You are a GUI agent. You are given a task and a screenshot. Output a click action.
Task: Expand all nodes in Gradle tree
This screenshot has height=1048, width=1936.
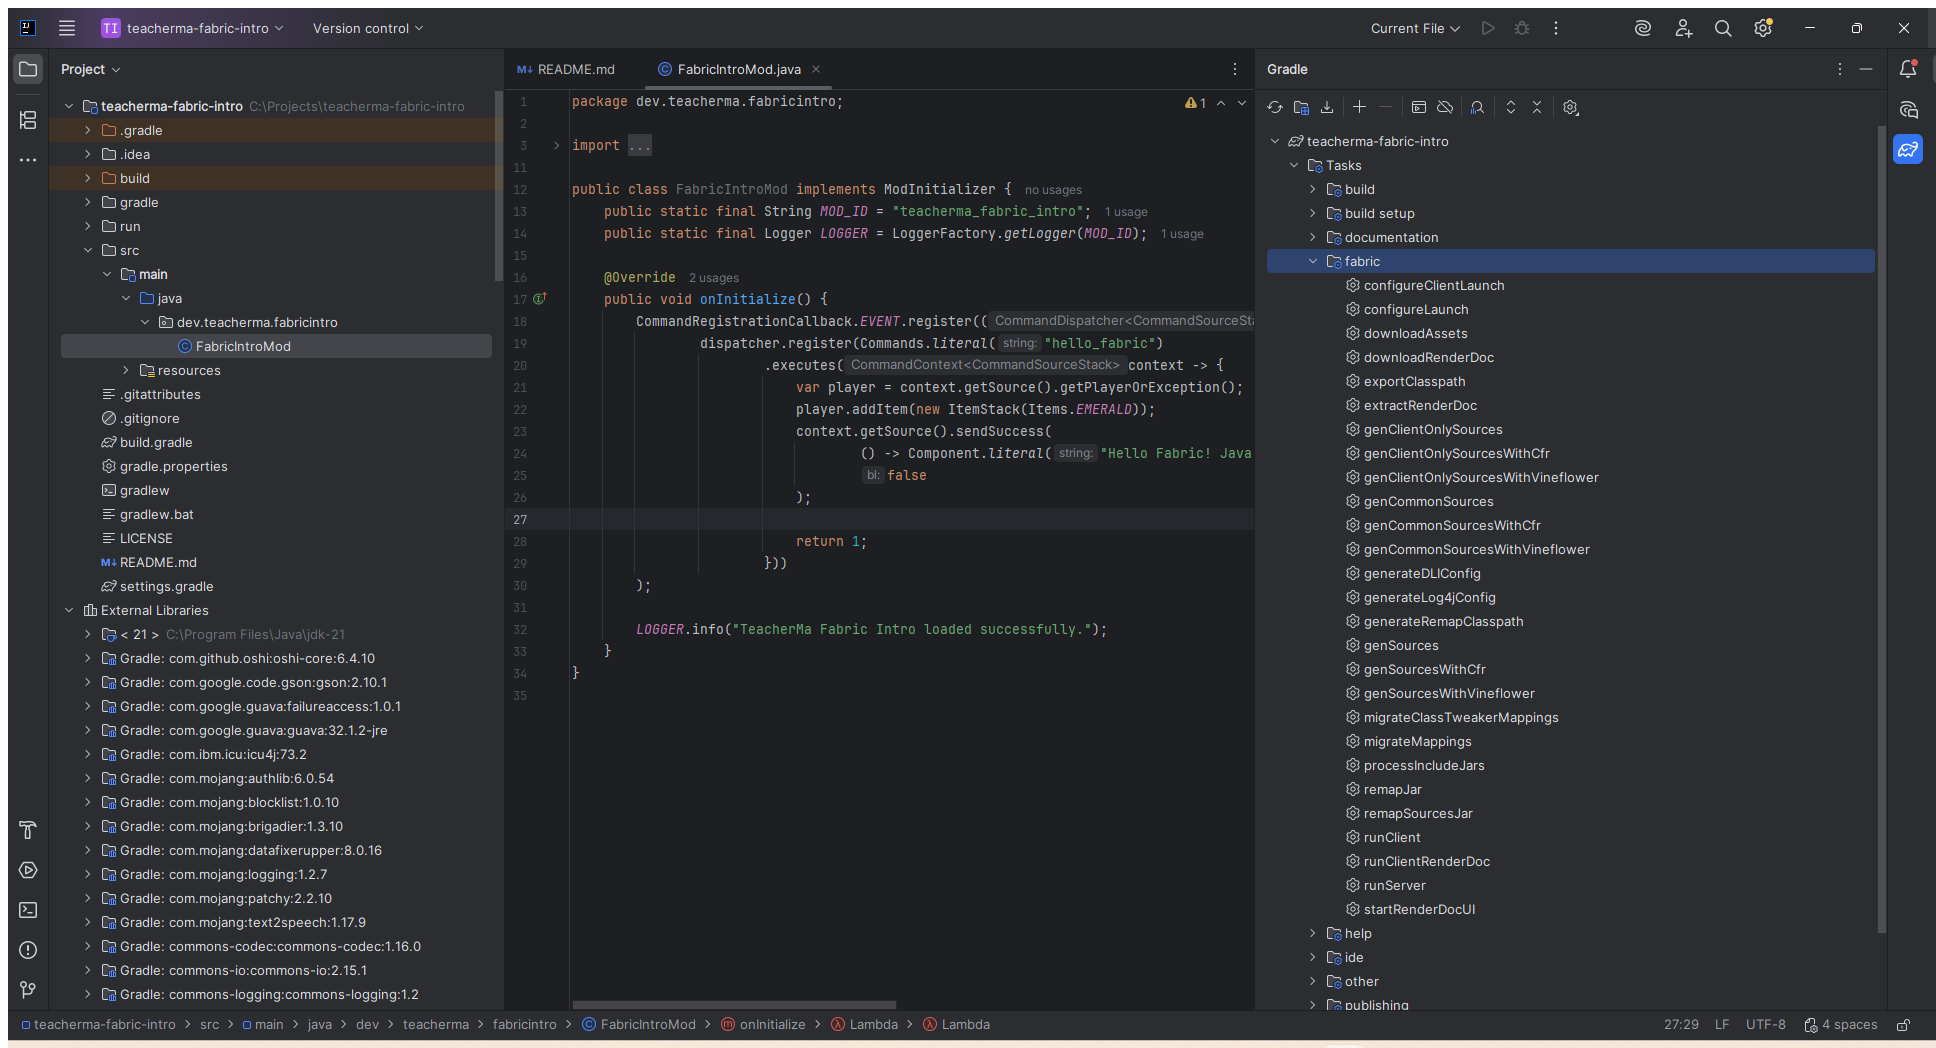tap(1511, 107)
